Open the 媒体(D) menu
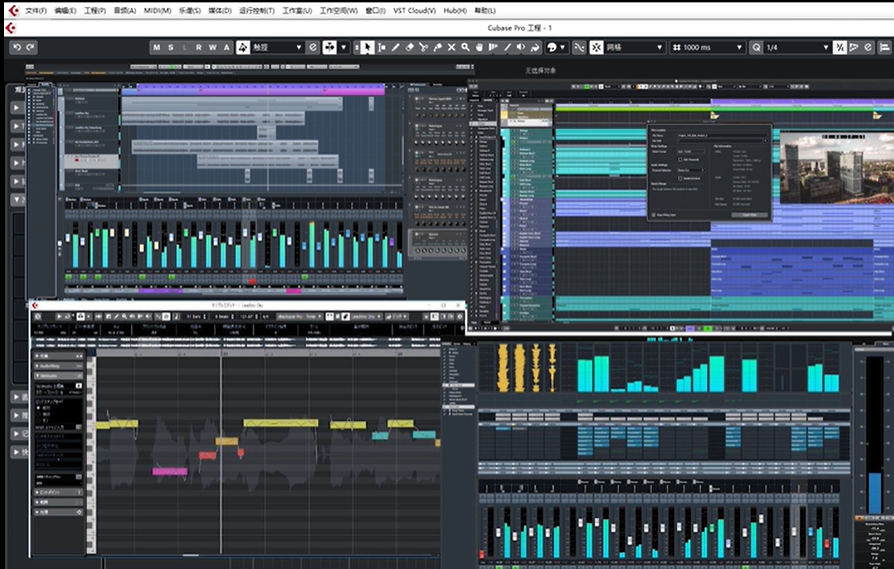The width and height of the screenshot is (894, 569). coord(220,11)
